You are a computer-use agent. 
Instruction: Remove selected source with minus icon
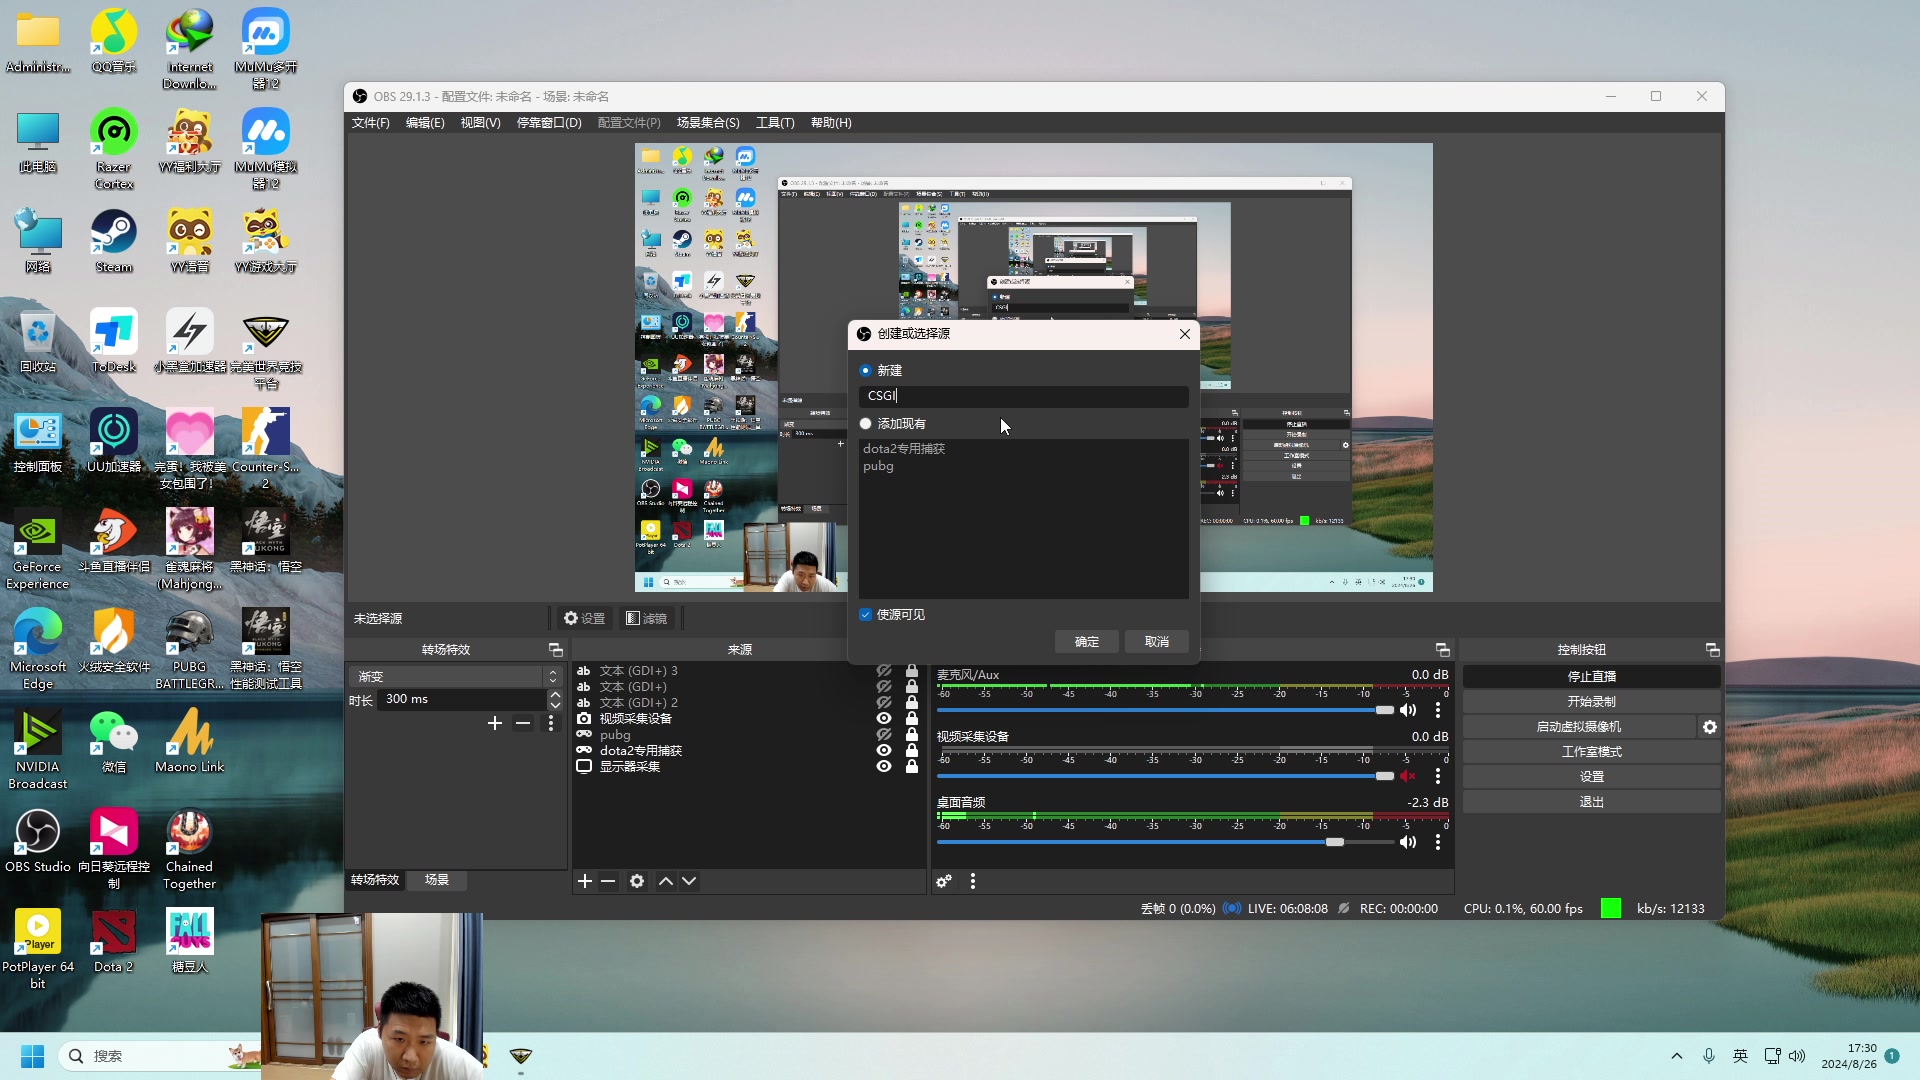pyautogui.click(x=608, y=881)
